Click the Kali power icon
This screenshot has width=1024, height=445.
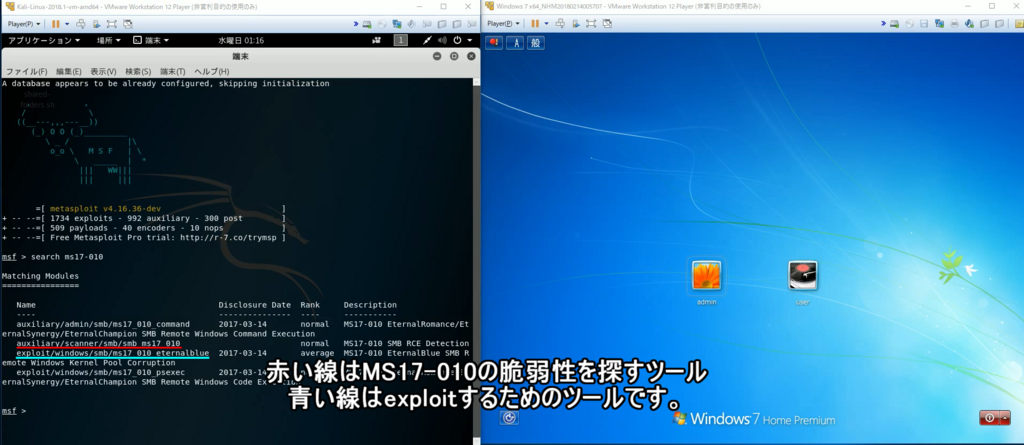[x=457, y=41]
